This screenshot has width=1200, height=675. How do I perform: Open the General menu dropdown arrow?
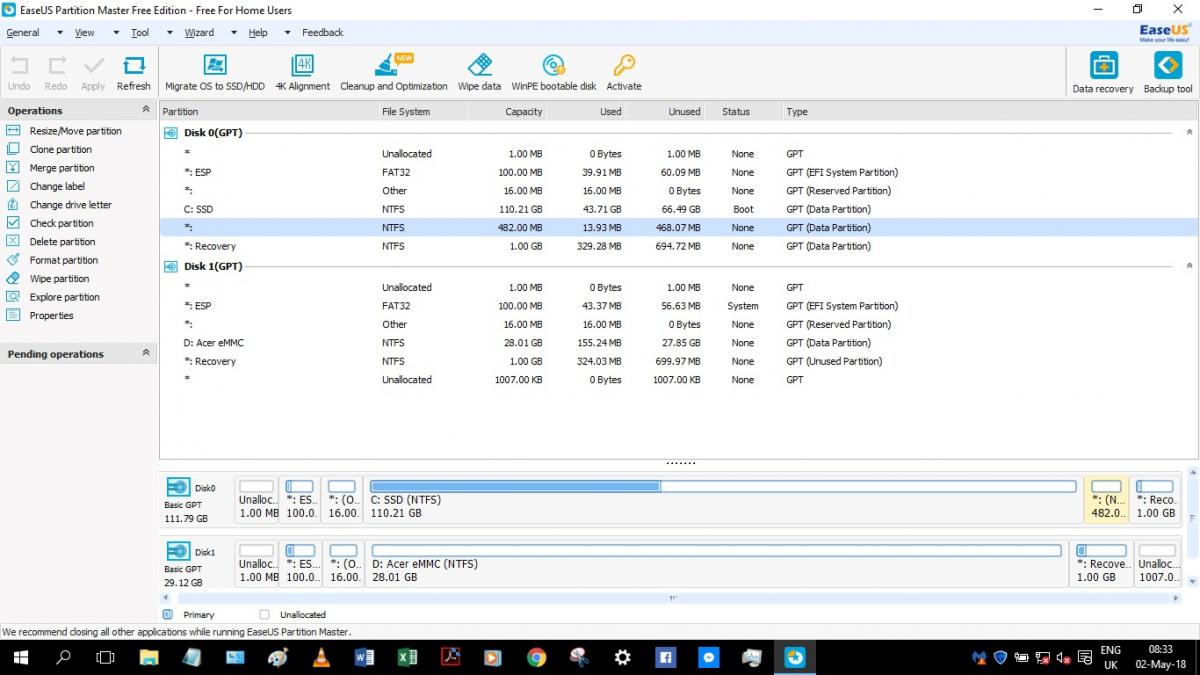(60, 33)
